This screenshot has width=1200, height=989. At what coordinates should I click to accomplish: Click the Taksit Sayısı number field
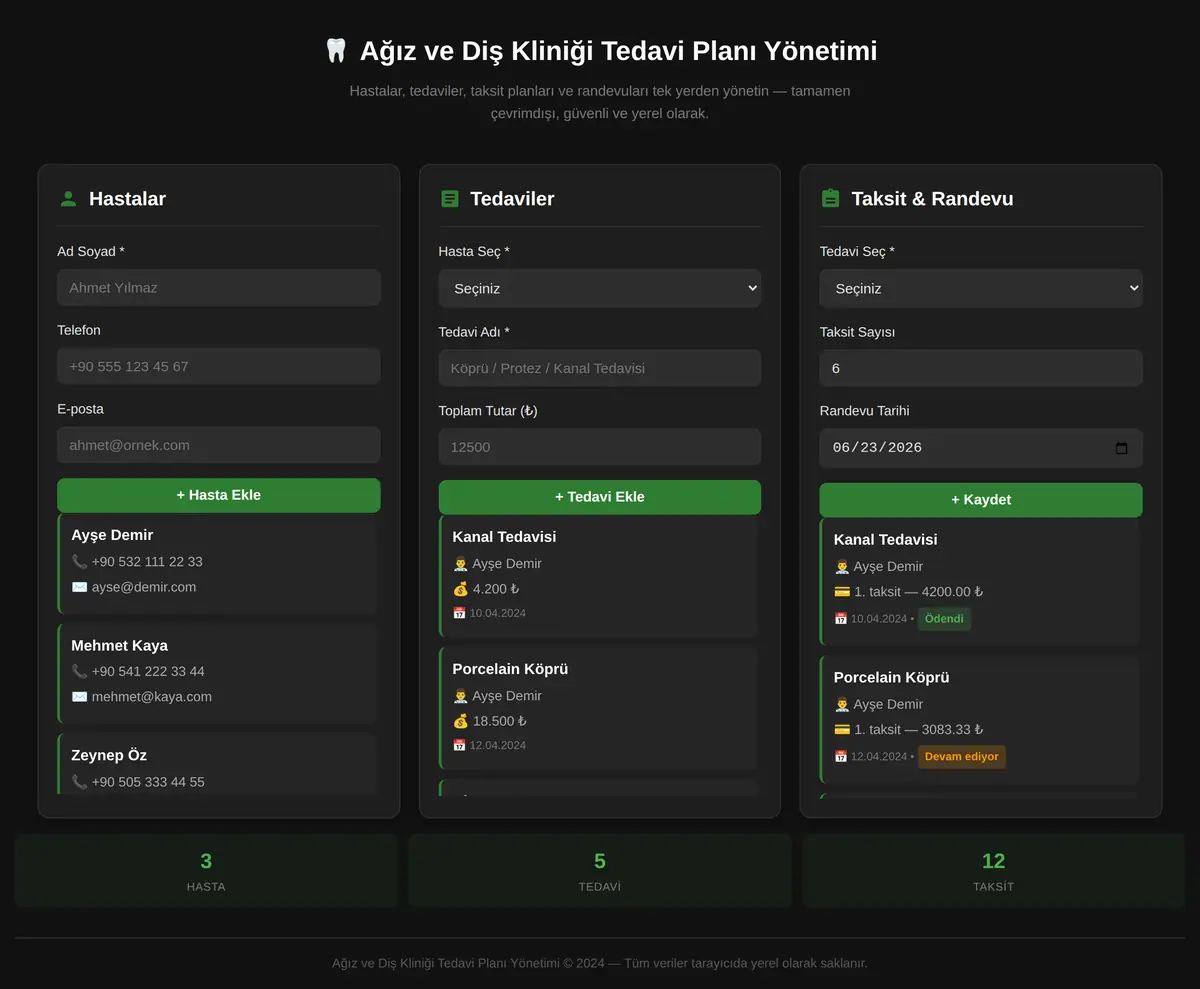pyautogui.click(x=981, y=368)
